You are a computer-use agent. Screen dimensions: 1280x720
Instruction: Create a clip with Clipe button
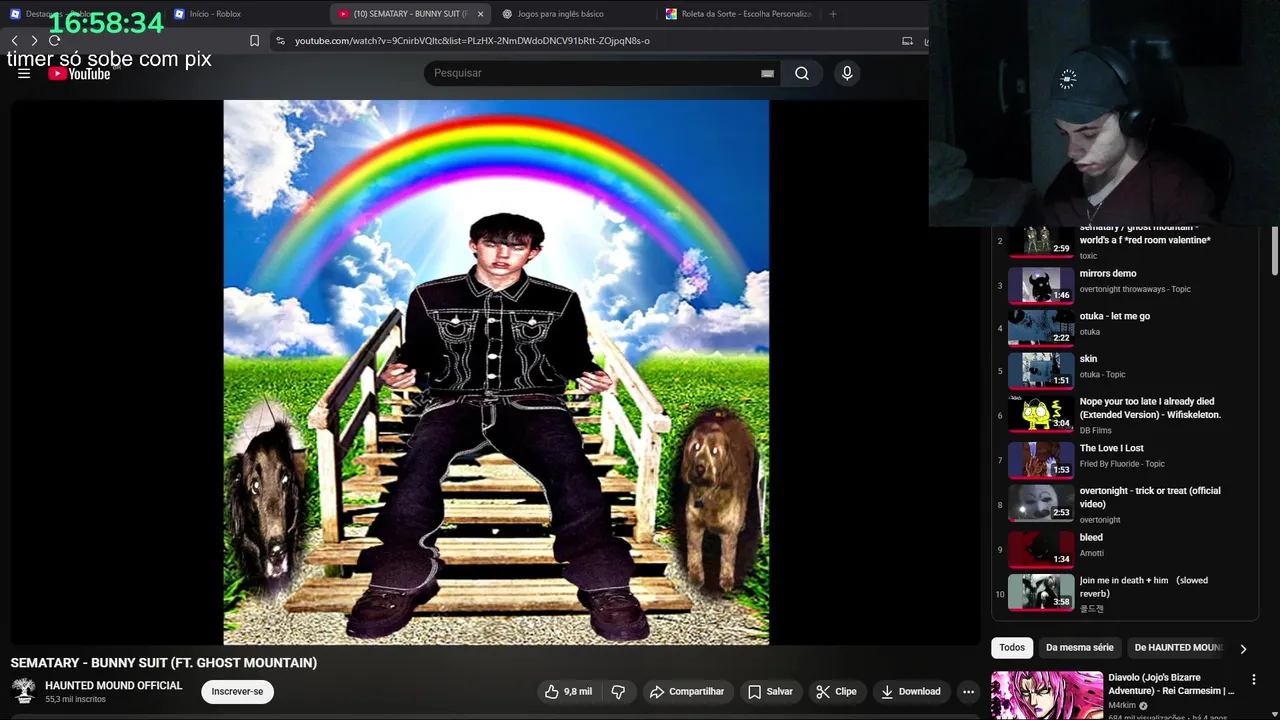[x=836, y=691]
